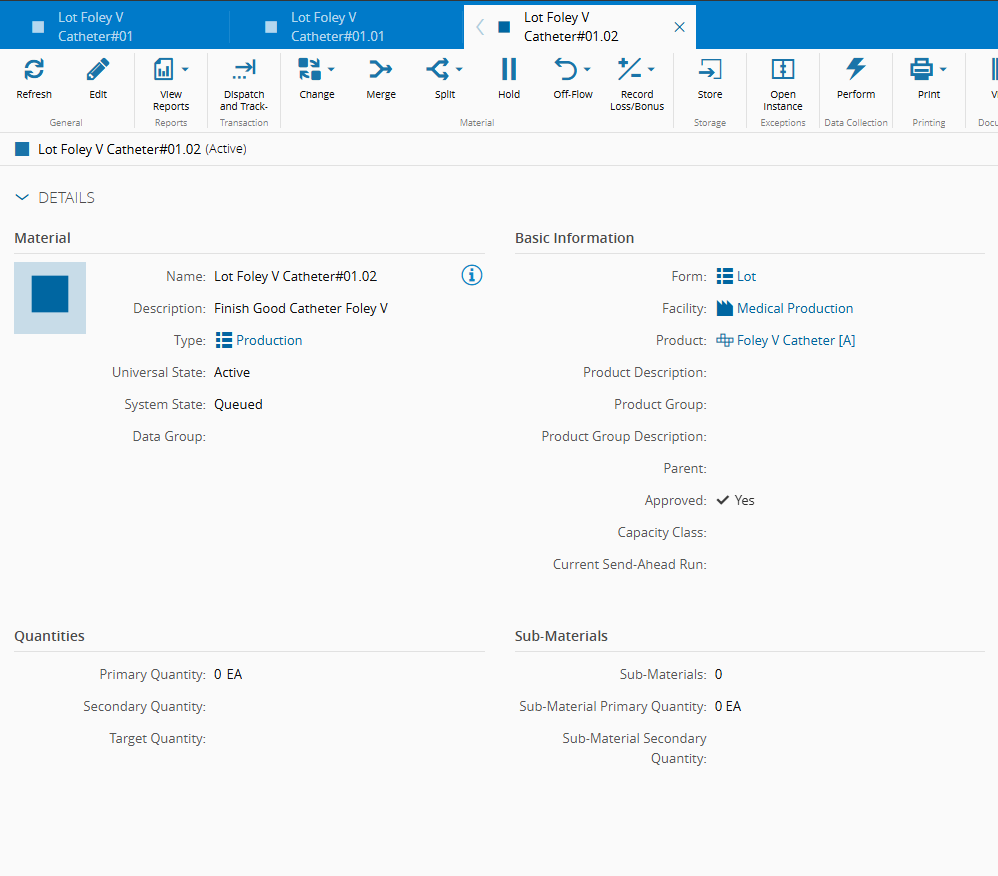Click the Perform data collection icon

click(x=856, y=70)
